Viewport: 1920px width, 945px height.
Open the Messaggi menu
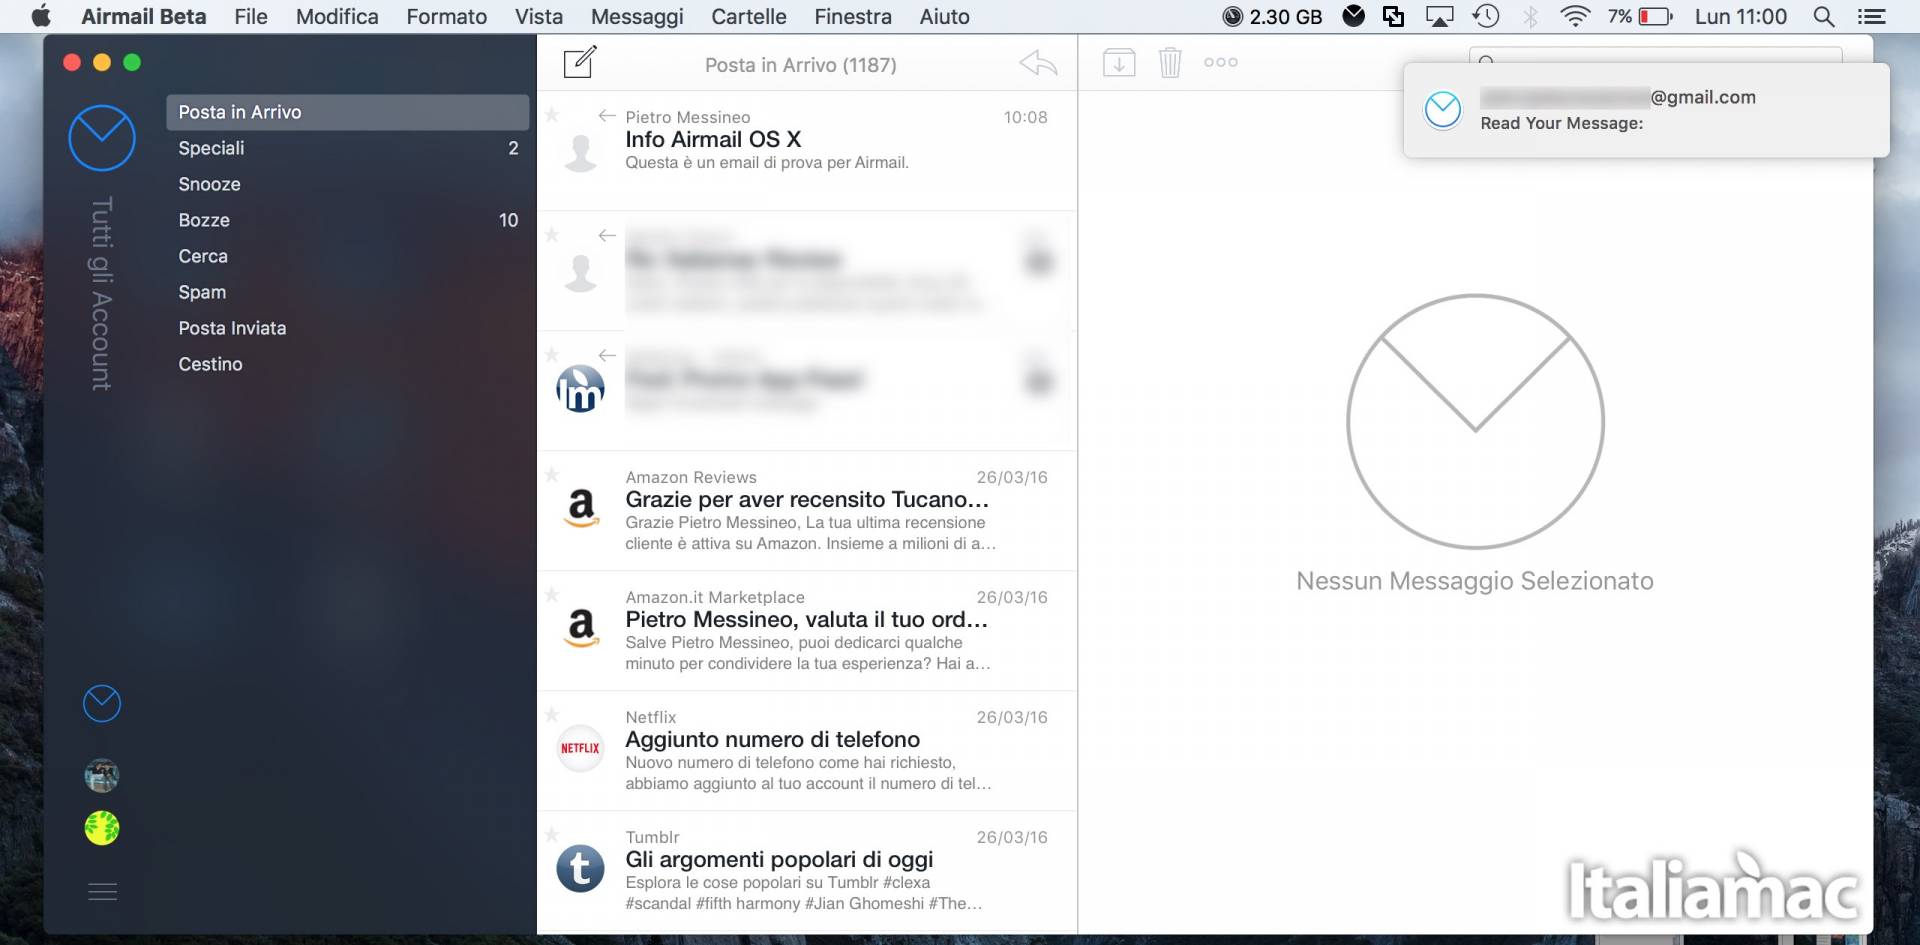pos(637,16)
